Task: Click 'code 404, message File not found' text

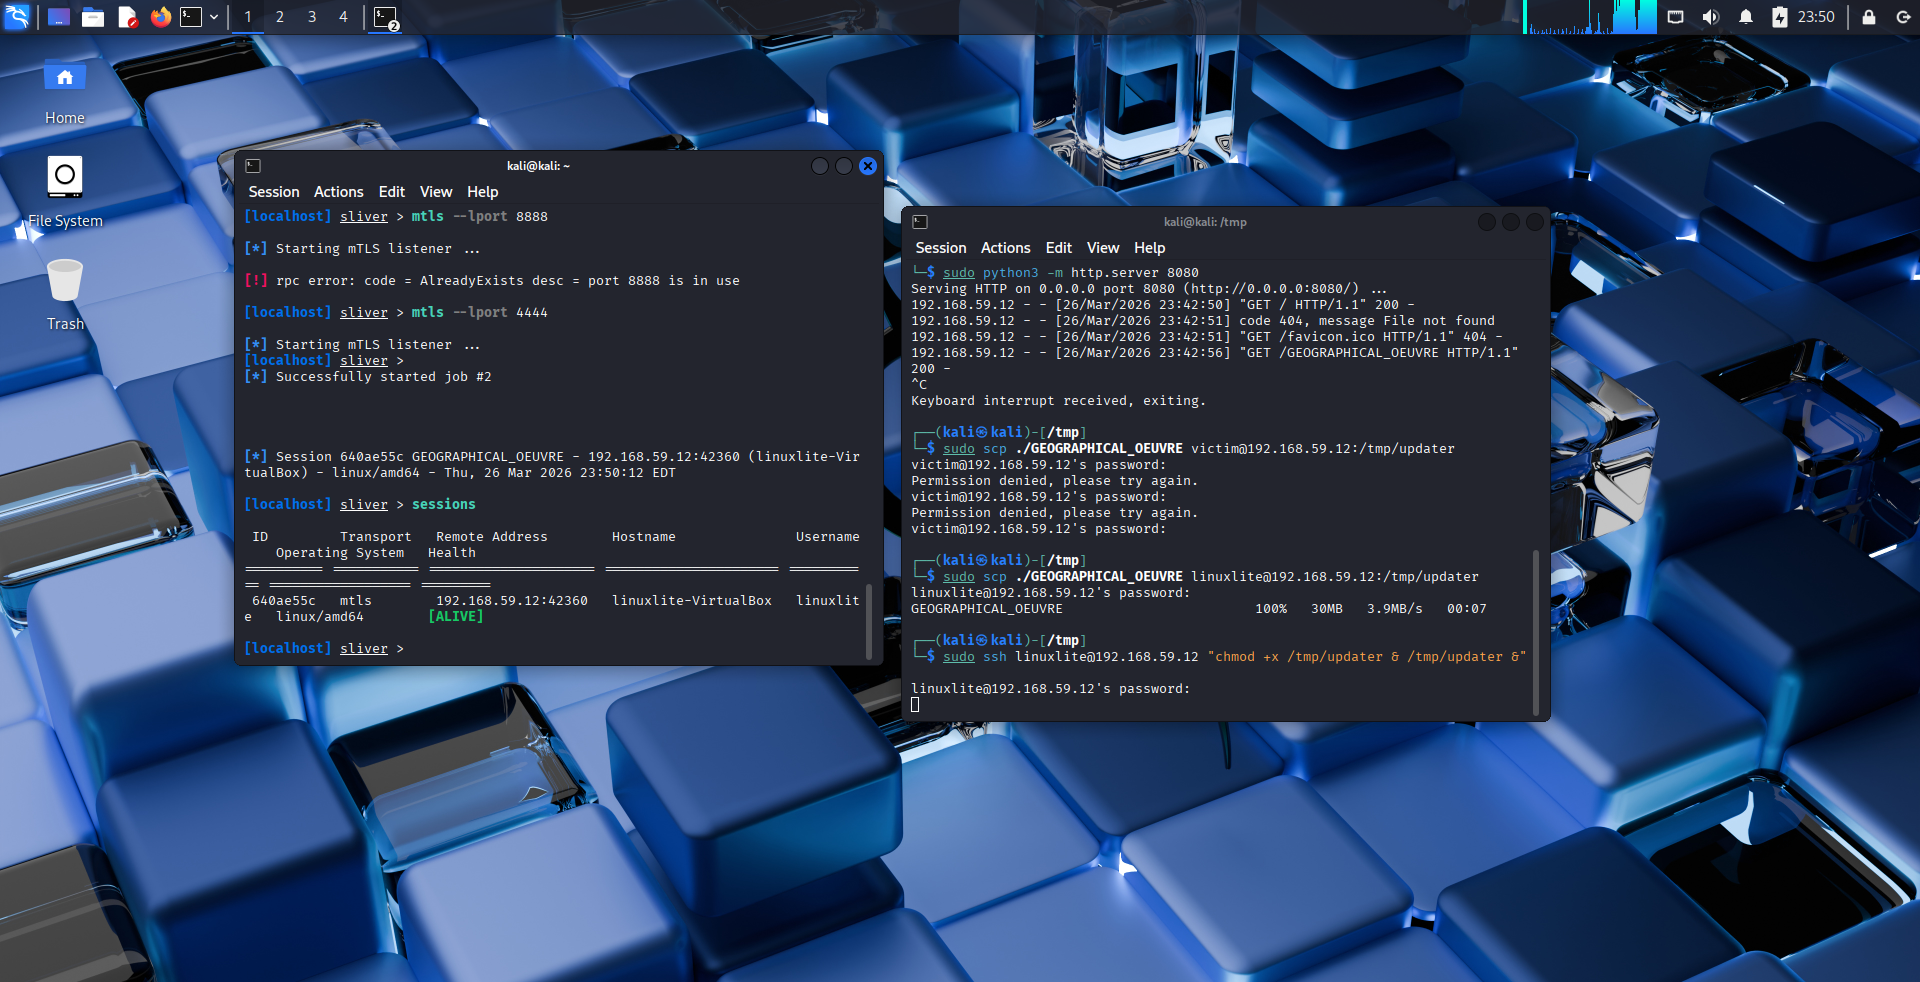Action: (1367, 321)
